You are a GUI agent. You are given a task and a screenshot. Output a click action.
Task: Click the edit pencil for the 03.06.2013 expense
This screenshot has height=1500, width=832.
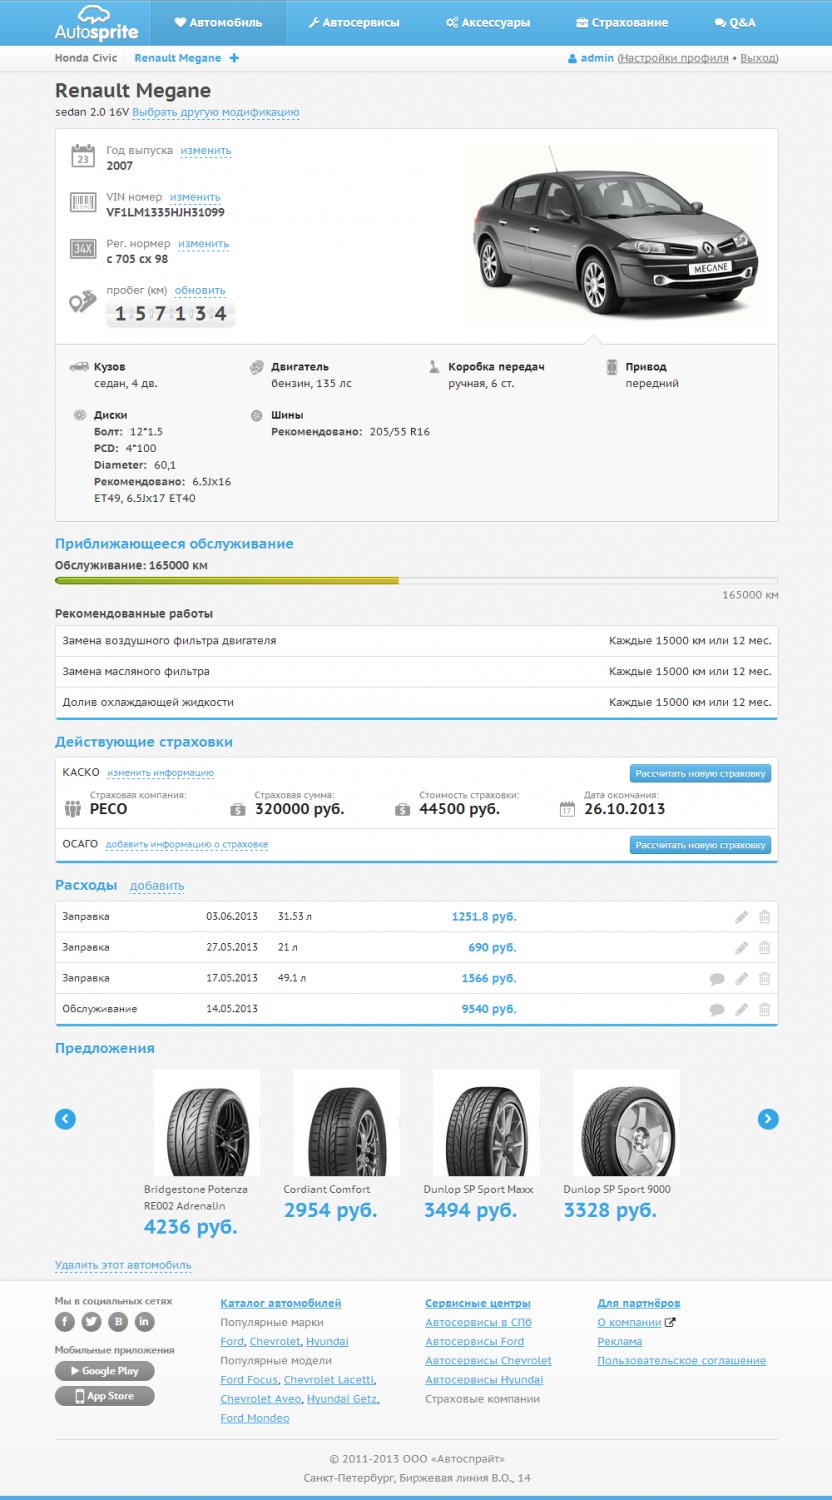tap(741, 917)
